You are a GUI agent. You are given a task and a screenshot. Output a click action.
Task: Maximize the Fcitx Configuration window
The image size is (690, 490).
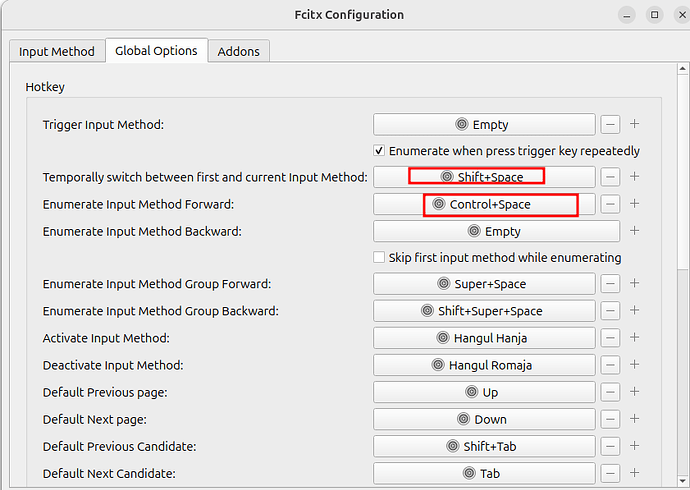tap(654, 15)
